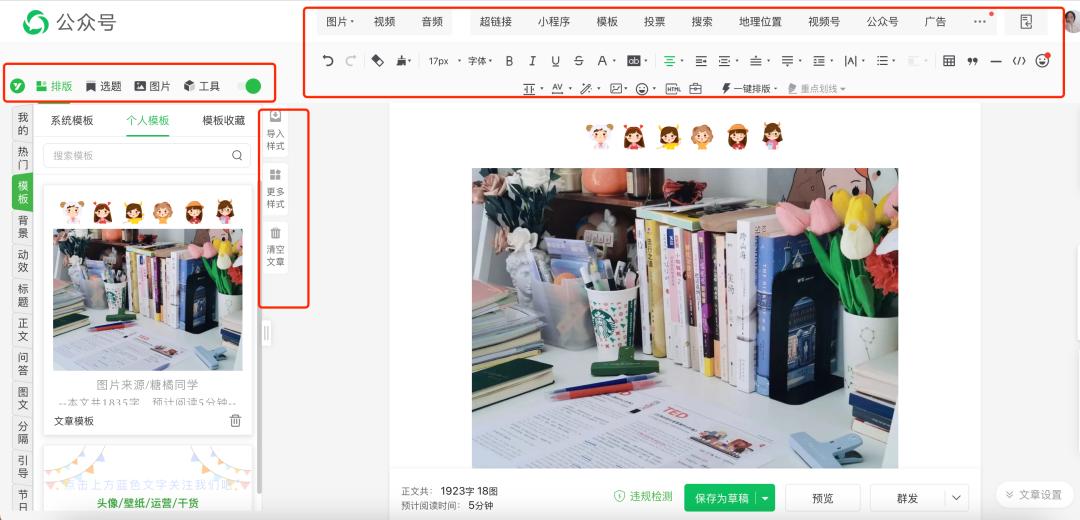Open the three-dot more insert menu
1080x520 pixels.
979,22
